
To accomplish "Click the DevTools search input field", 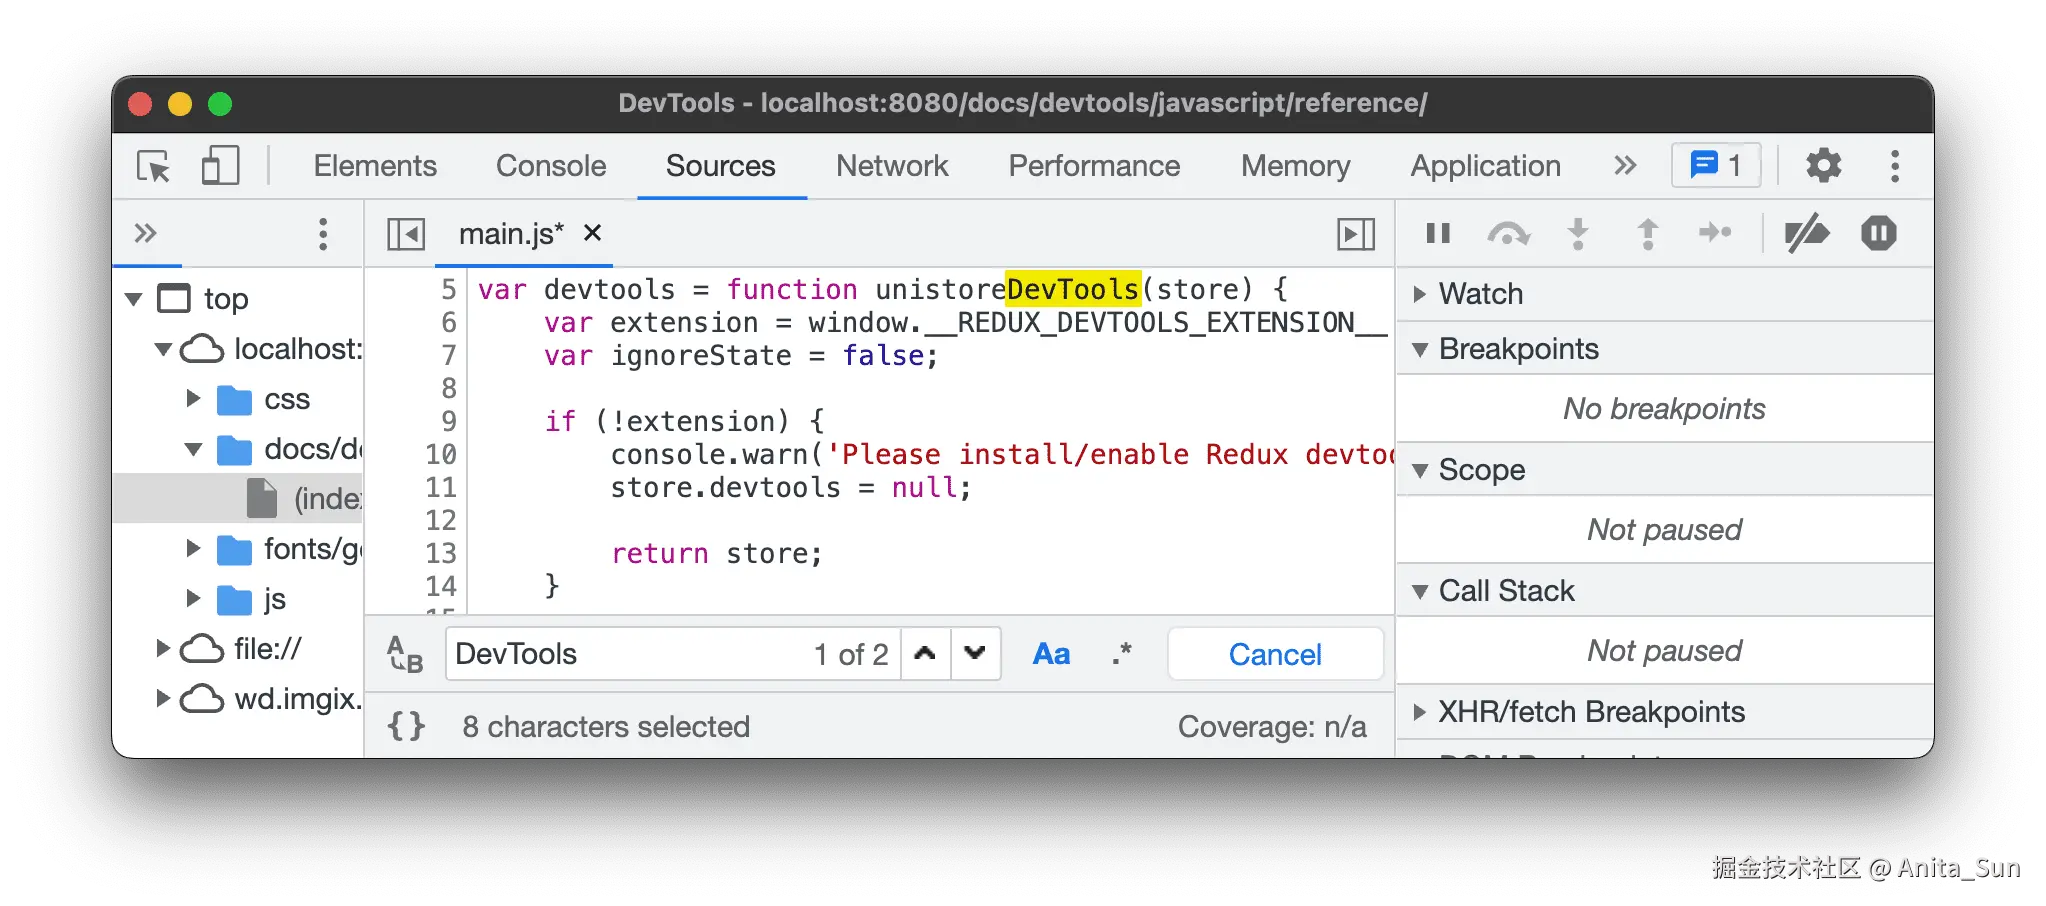I will 625,654.
